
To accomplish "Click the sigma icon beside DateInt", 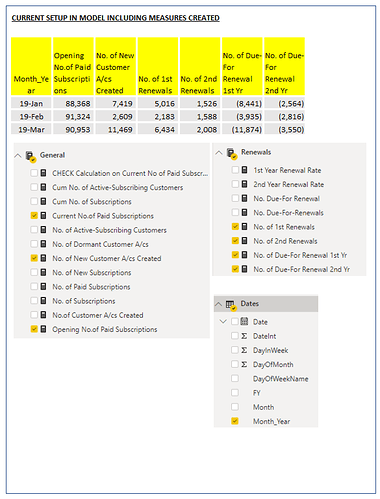I will tap(244, 336).
